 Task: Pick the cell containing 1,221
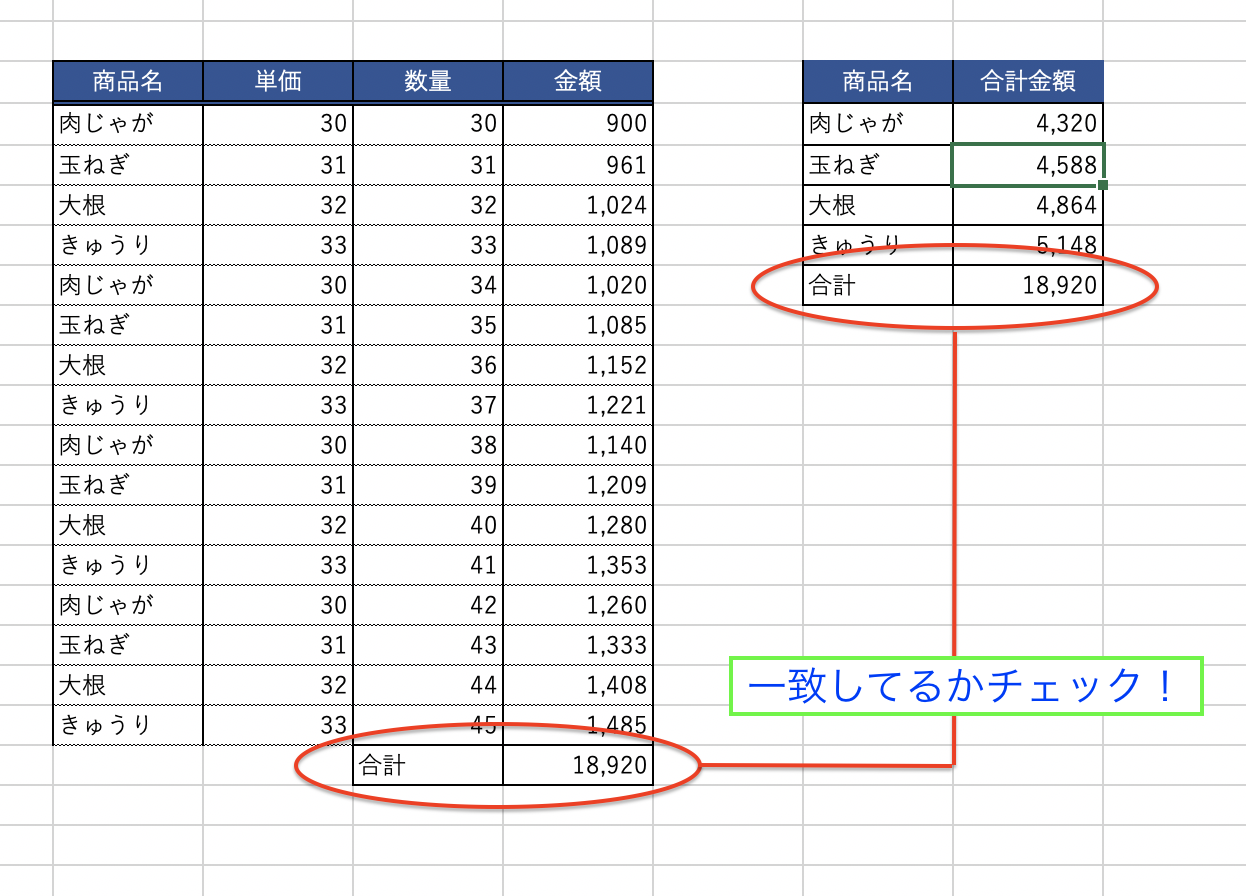pyautogui.click(x=578, y=405)
